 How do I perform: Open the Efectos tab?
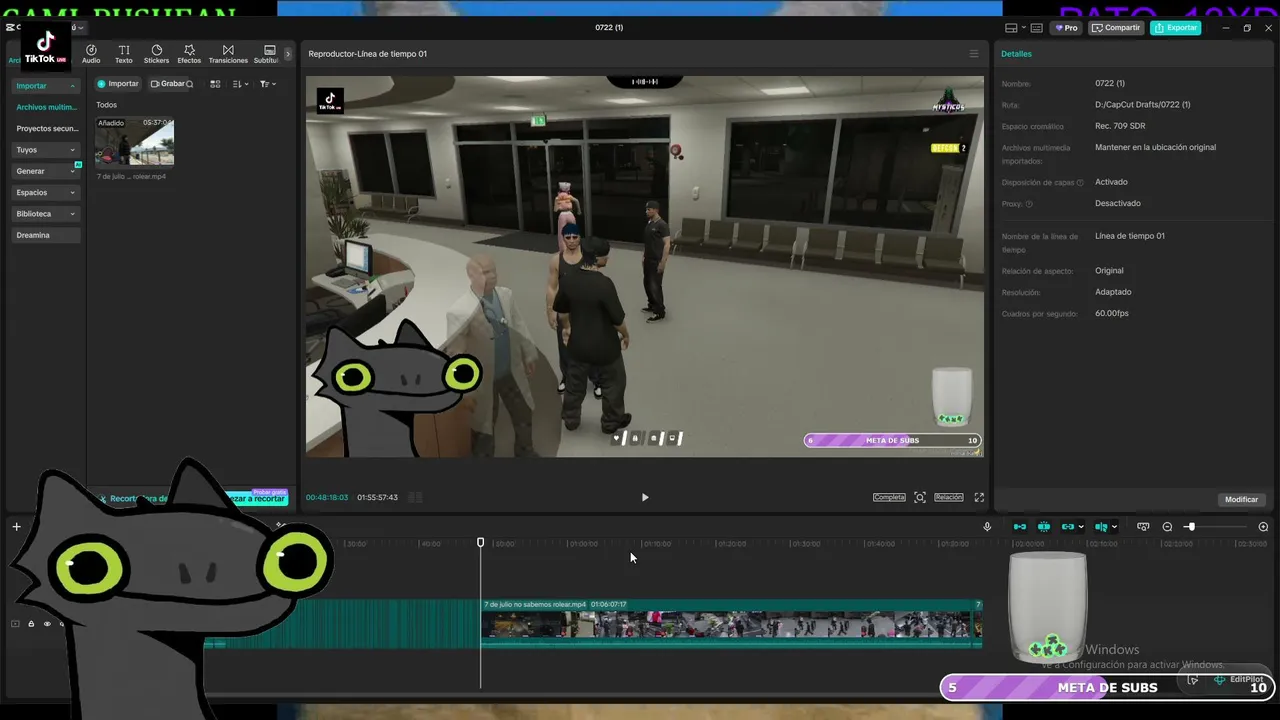189,54
